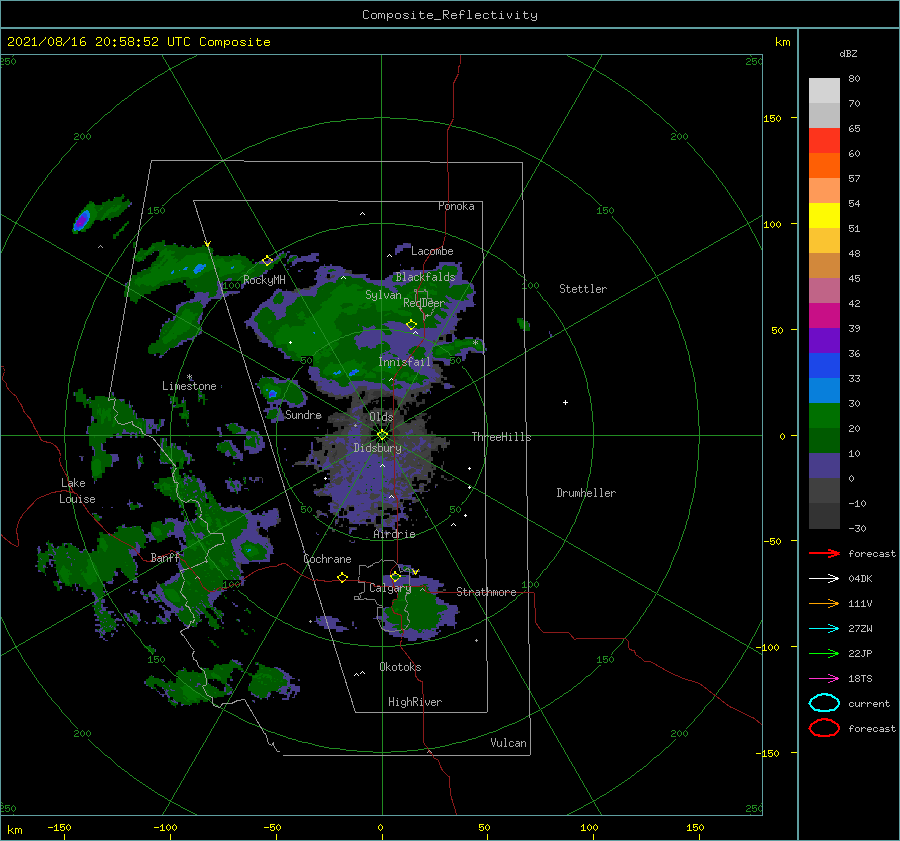Viewport: 900px width, 841px height.
Task: Click the Composite_Reflectivity title text
Action: coord(449,15)
